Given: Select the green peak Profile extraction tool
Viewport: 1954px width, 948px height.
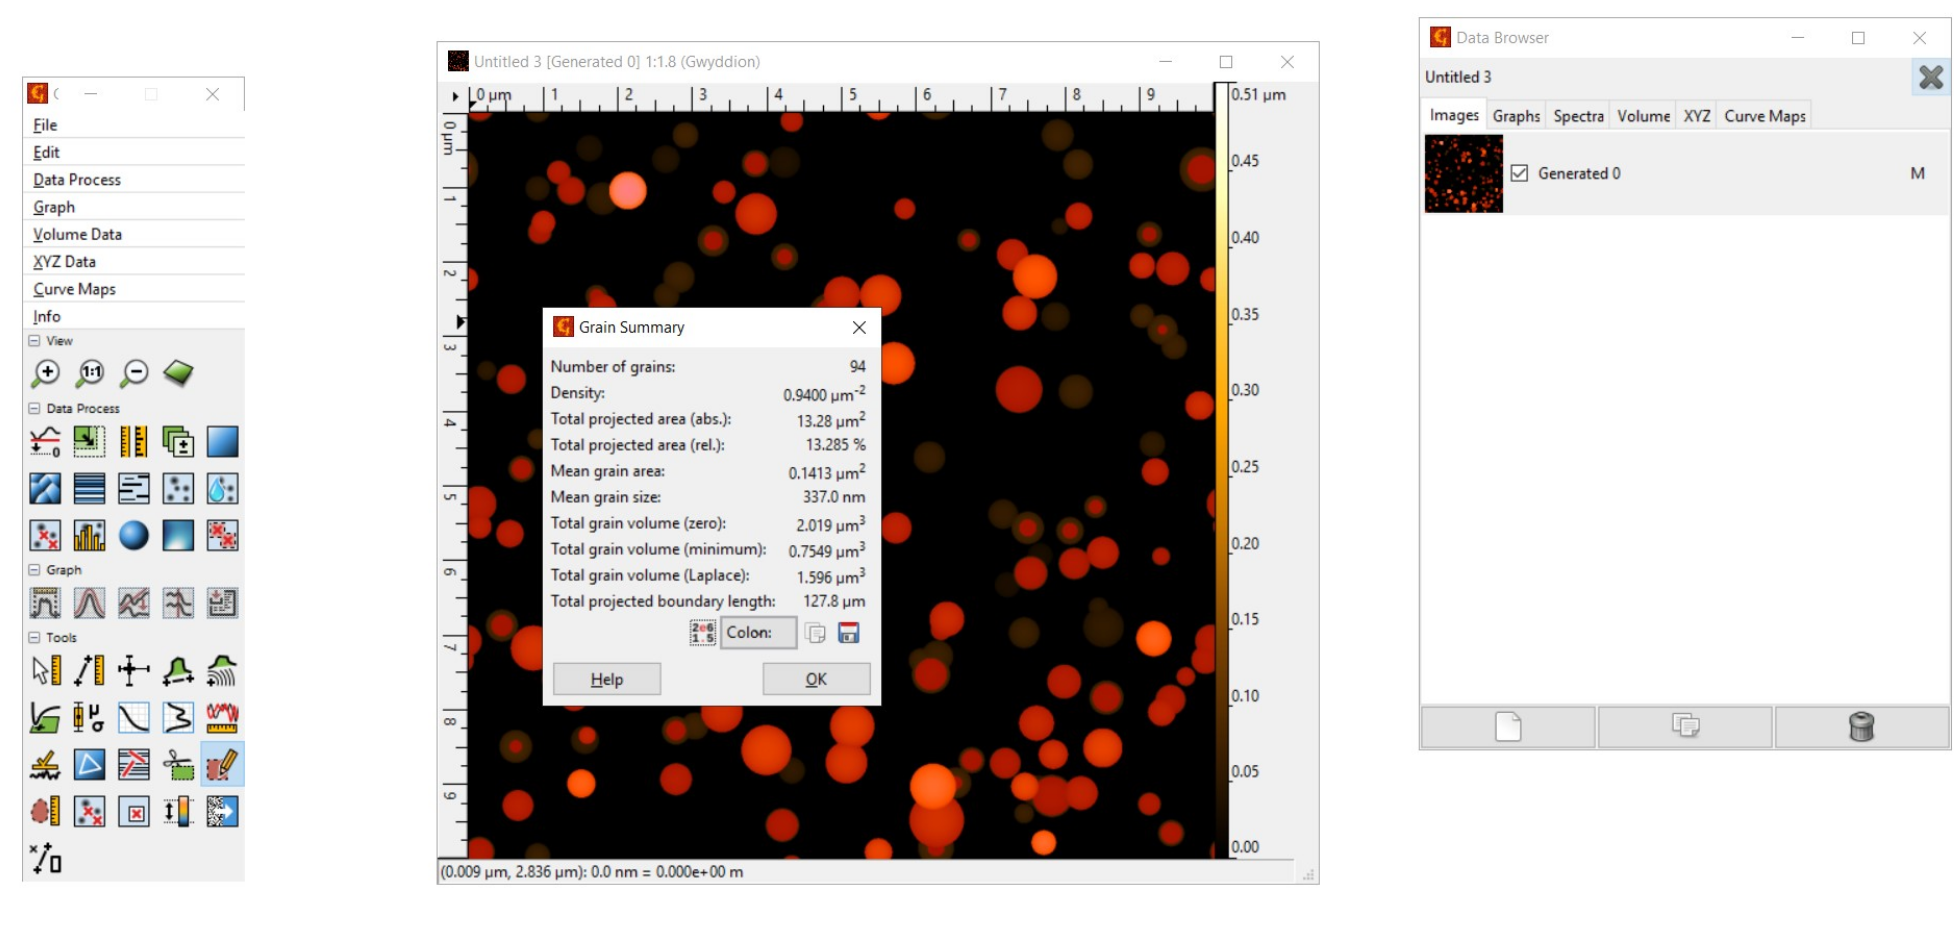Looking at the screenshot, I should [178, 670].
